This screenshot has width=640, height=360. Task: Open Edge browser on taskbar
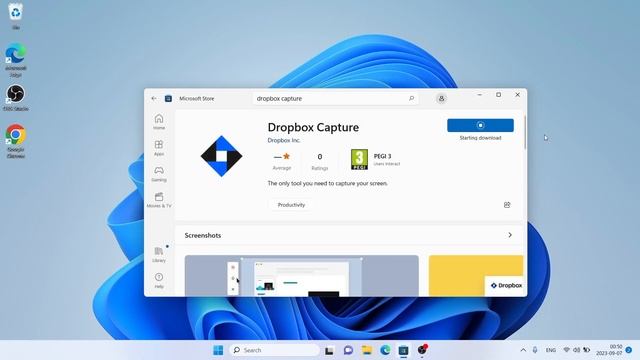pyautogui.click(x=385, y=350)
